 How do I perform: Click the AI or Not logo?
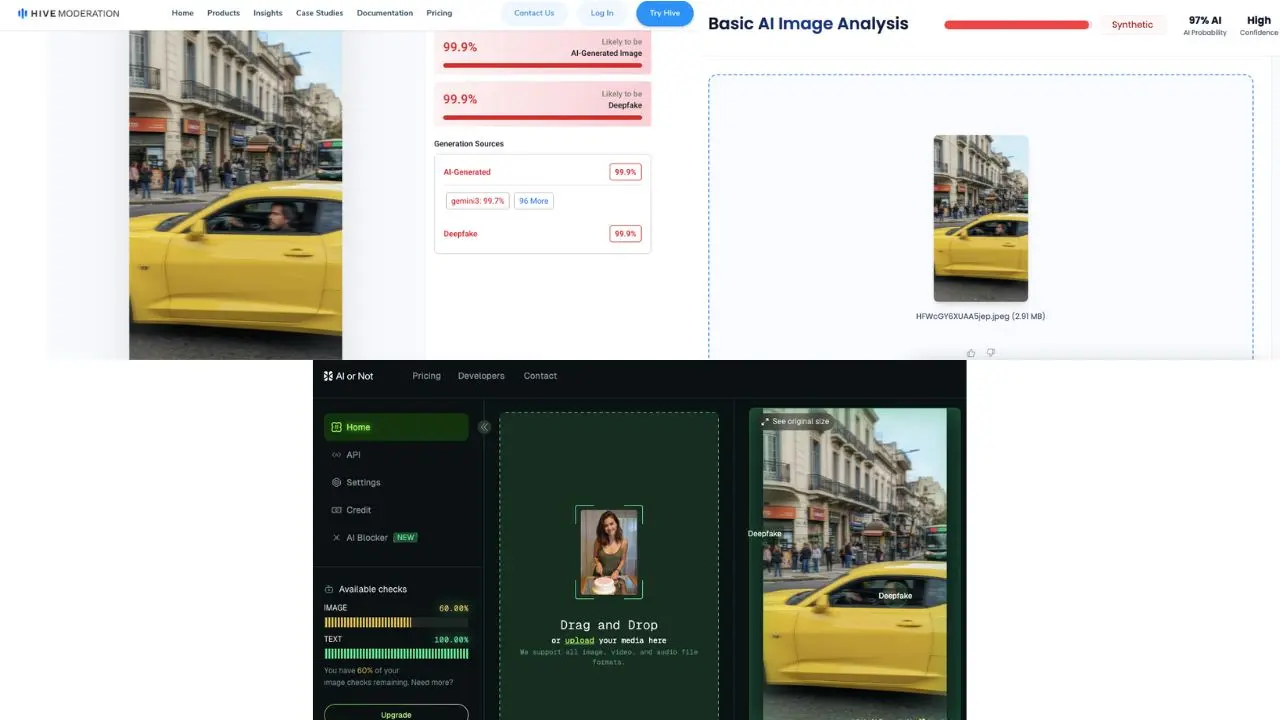click(348, 376)
